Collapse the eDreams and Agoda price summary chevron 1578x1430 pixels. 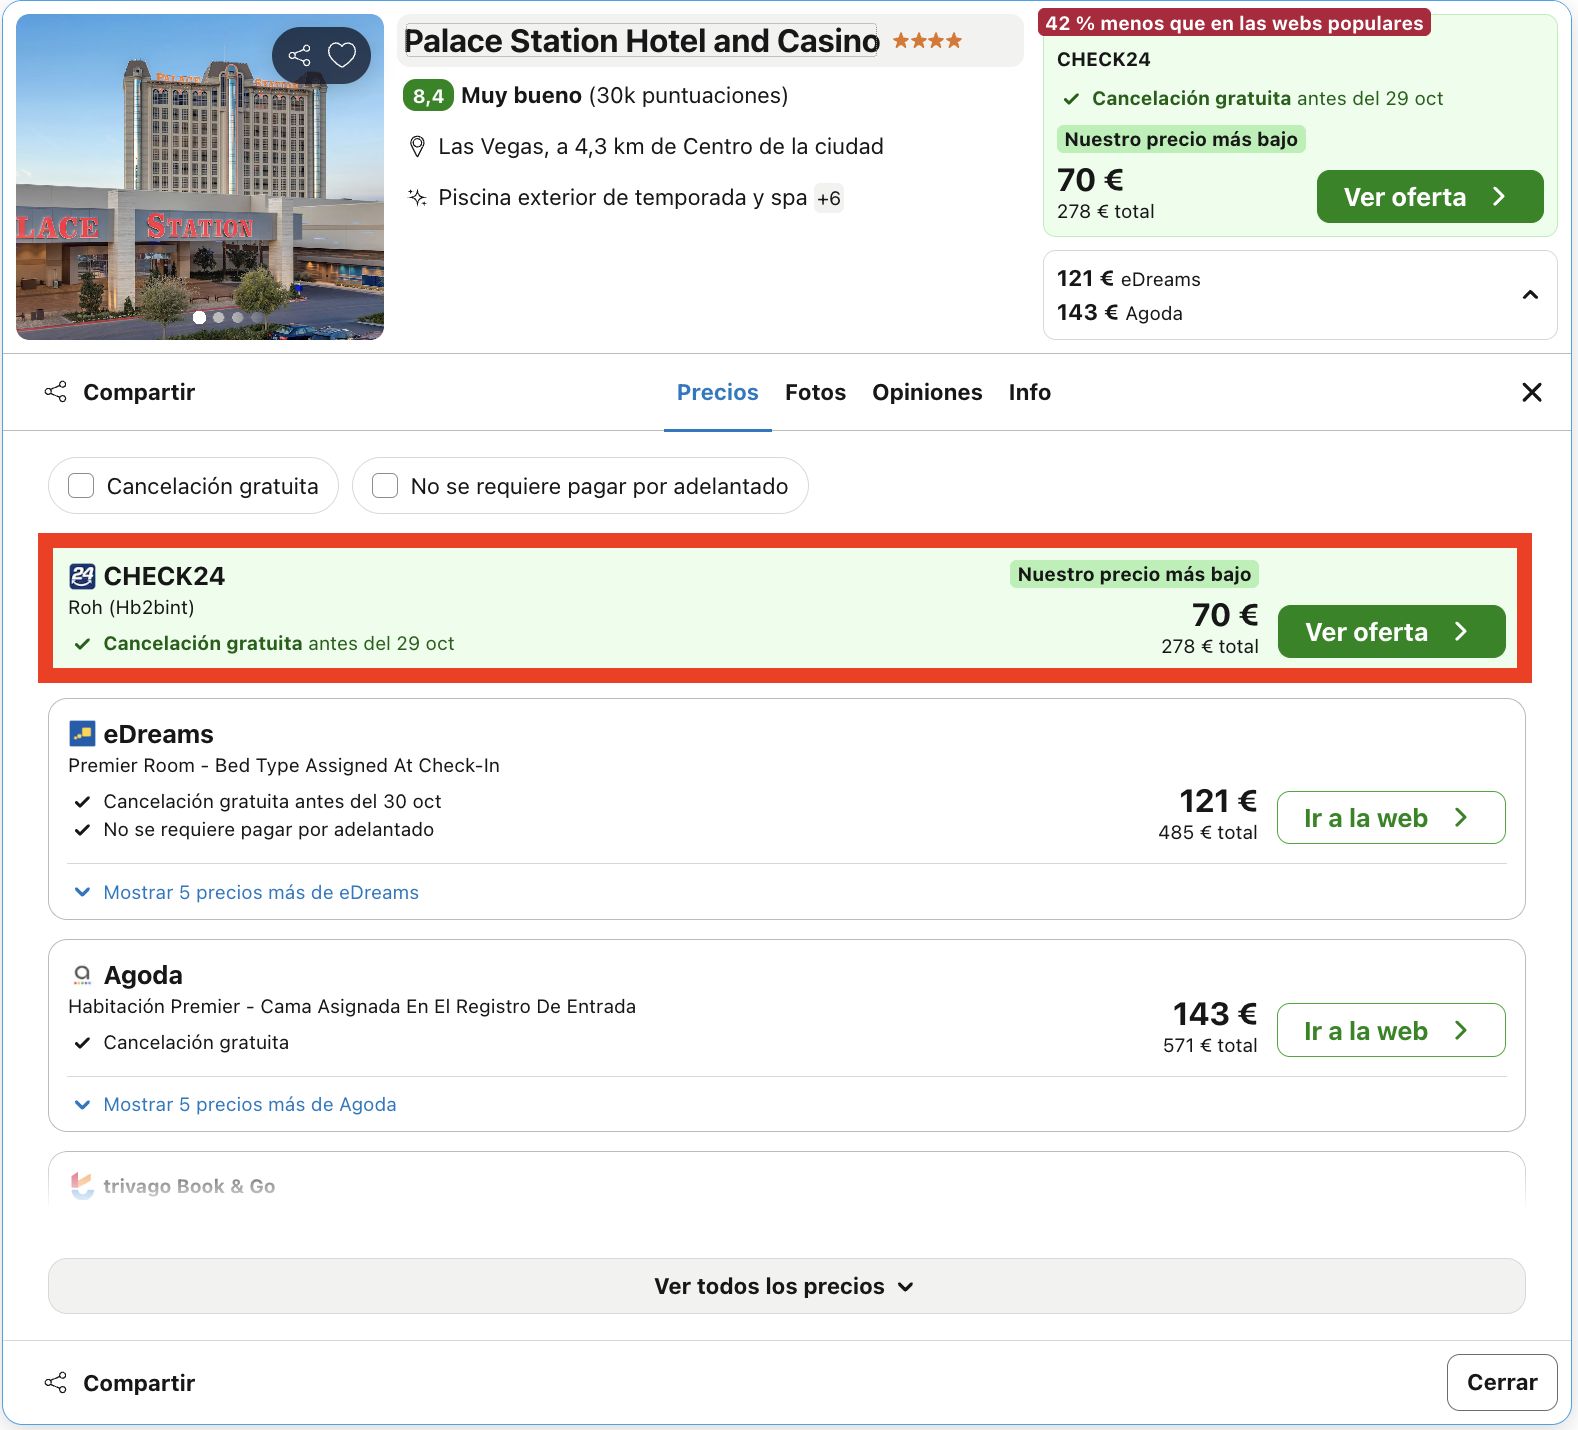point(1530,295)
